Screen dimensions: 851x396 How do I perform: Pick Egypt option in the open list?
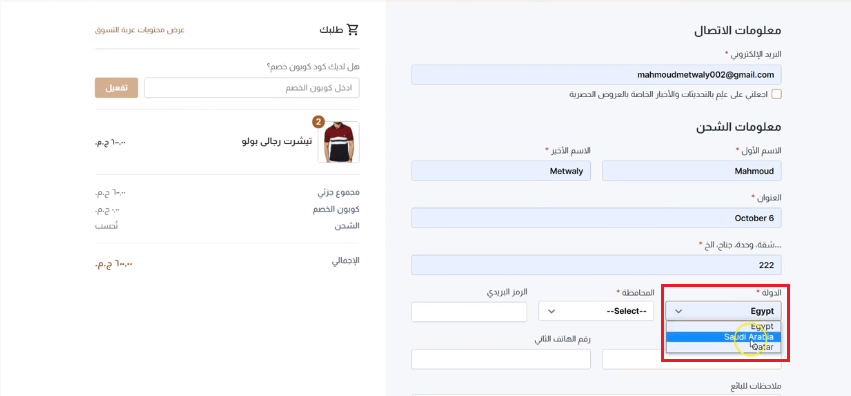click(723, 327)
